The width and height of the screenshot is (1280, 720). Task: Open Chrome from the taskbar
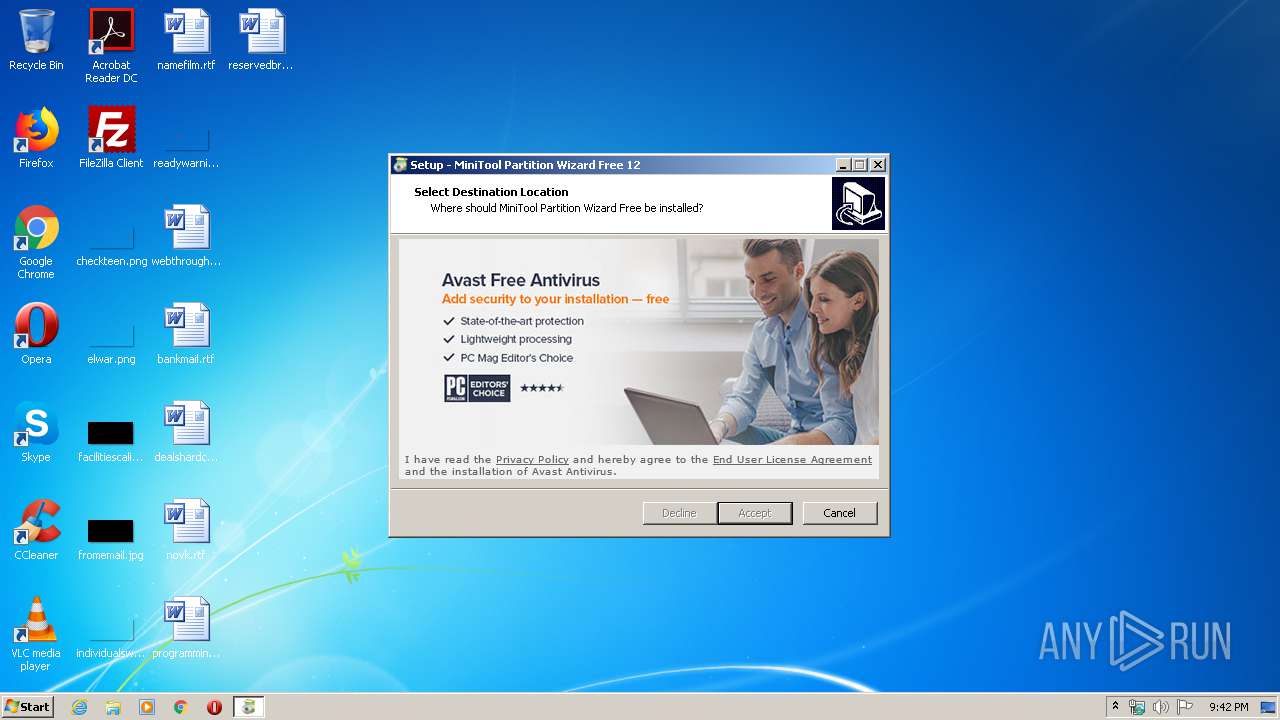181,707
